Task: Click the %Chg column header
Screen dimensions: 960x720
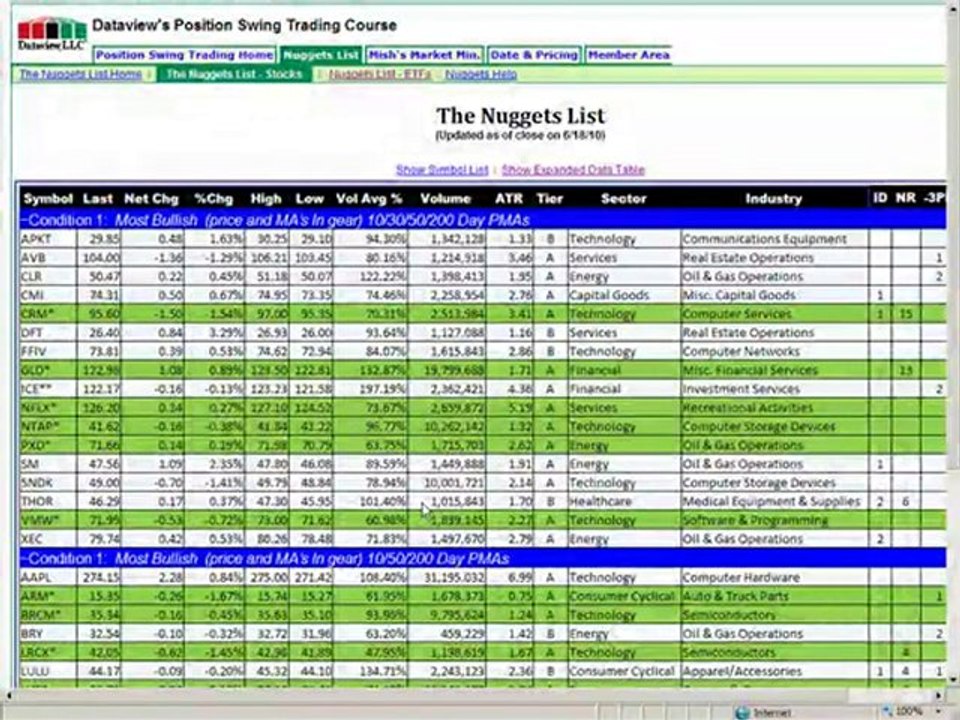Action: 214,198
